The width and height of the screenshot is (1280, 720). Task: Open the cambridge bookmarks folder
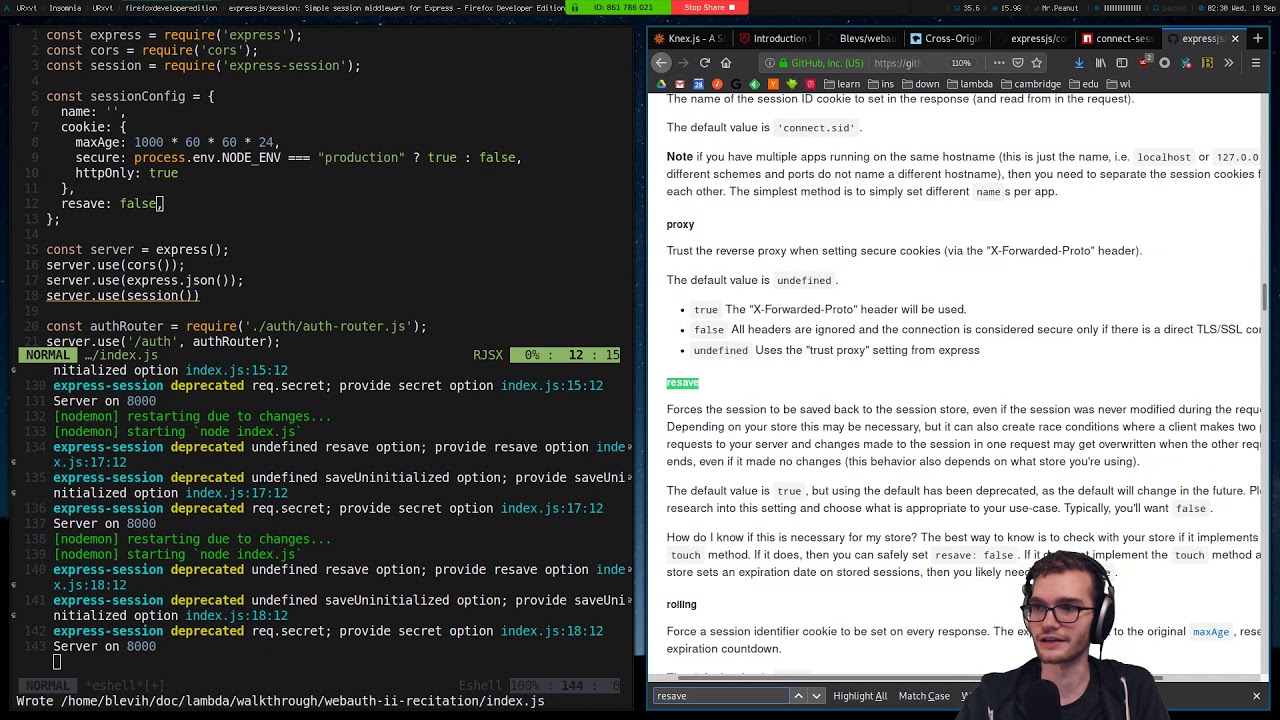coord(1031,84)
